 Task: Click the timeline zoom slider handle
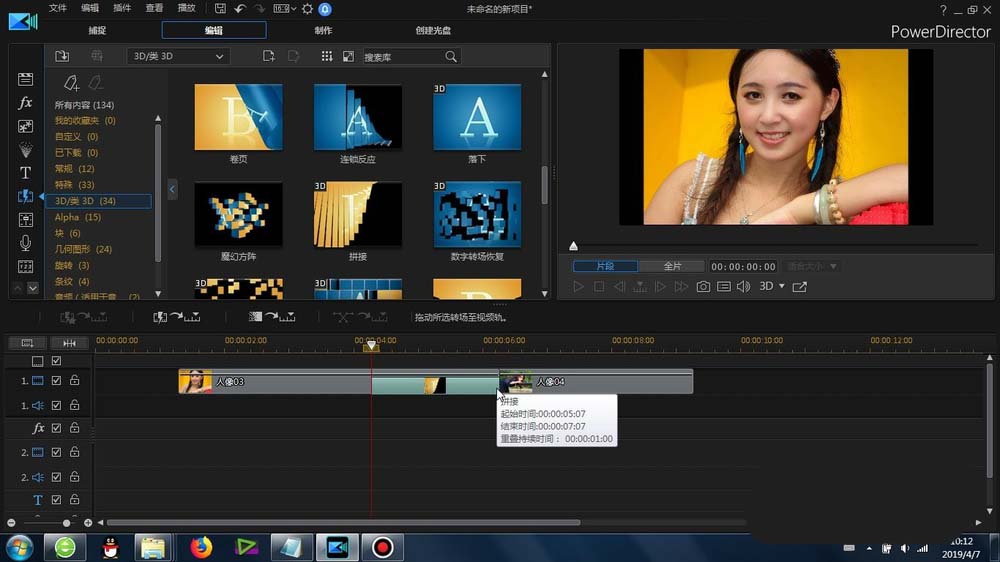(67, 523)
